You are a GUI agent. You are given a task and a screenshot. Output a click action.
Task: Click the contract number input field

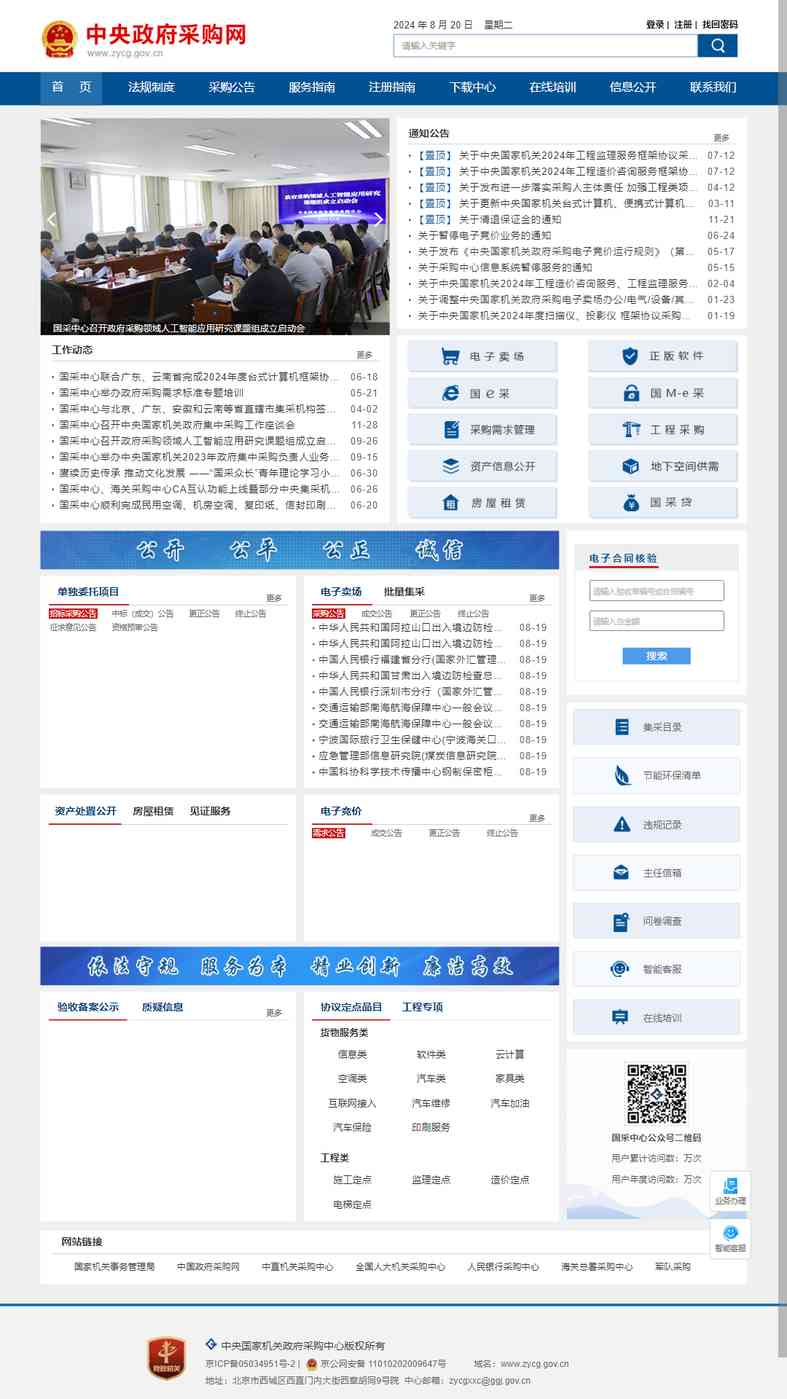tap(656, 591)
